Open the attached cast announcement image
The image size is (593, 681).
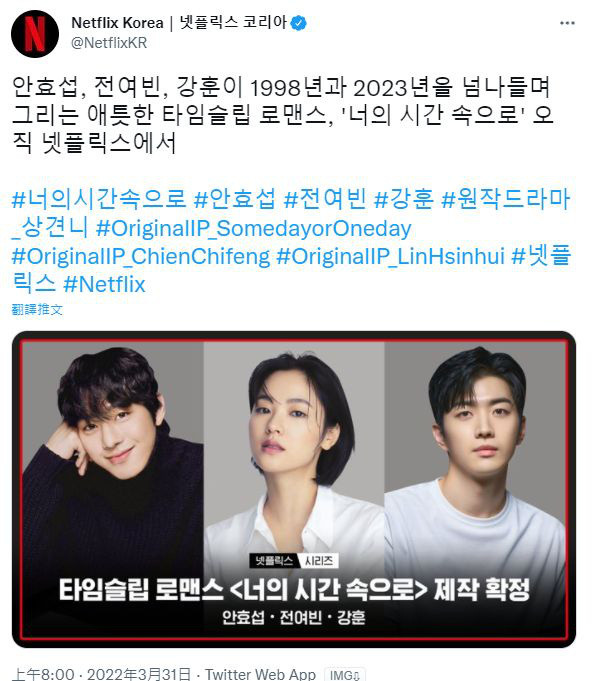[294, 489]
